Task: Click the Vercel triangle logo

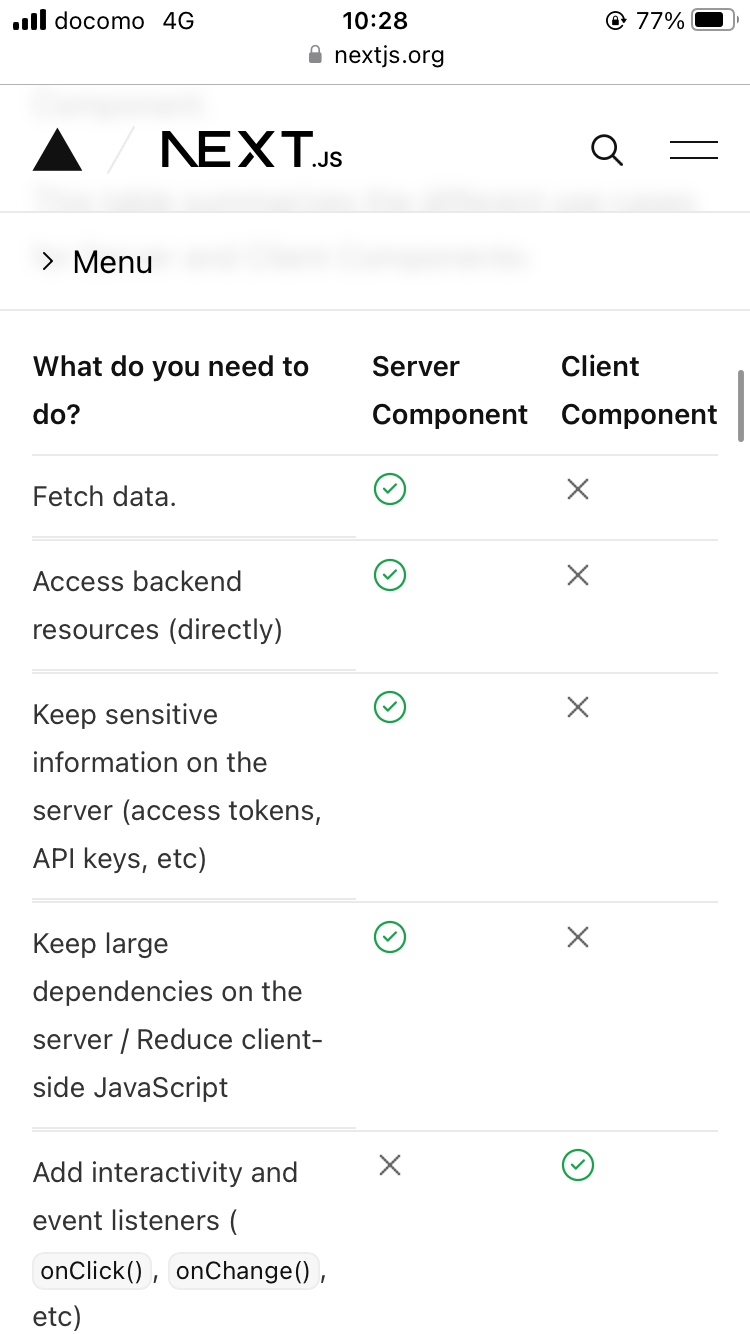Action: pos(58,150)
